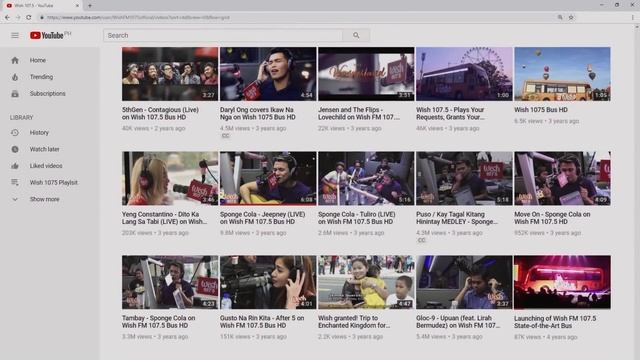The height and width of the screenshot is (360, 640).
Task: Open the browser three-dot menu
Action: 633,18
